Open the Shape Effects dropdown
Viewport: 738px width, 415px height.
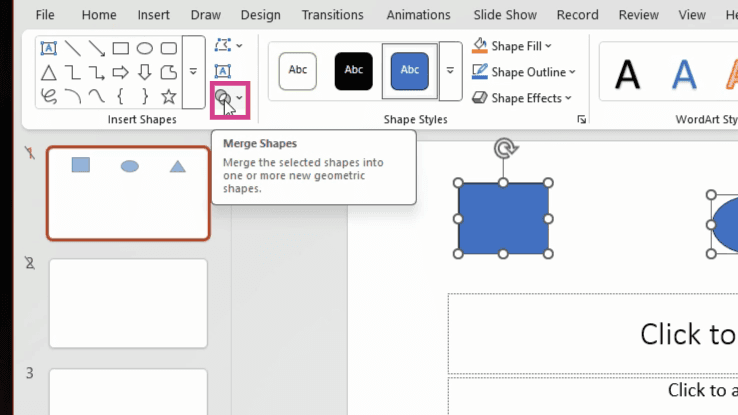521,98
